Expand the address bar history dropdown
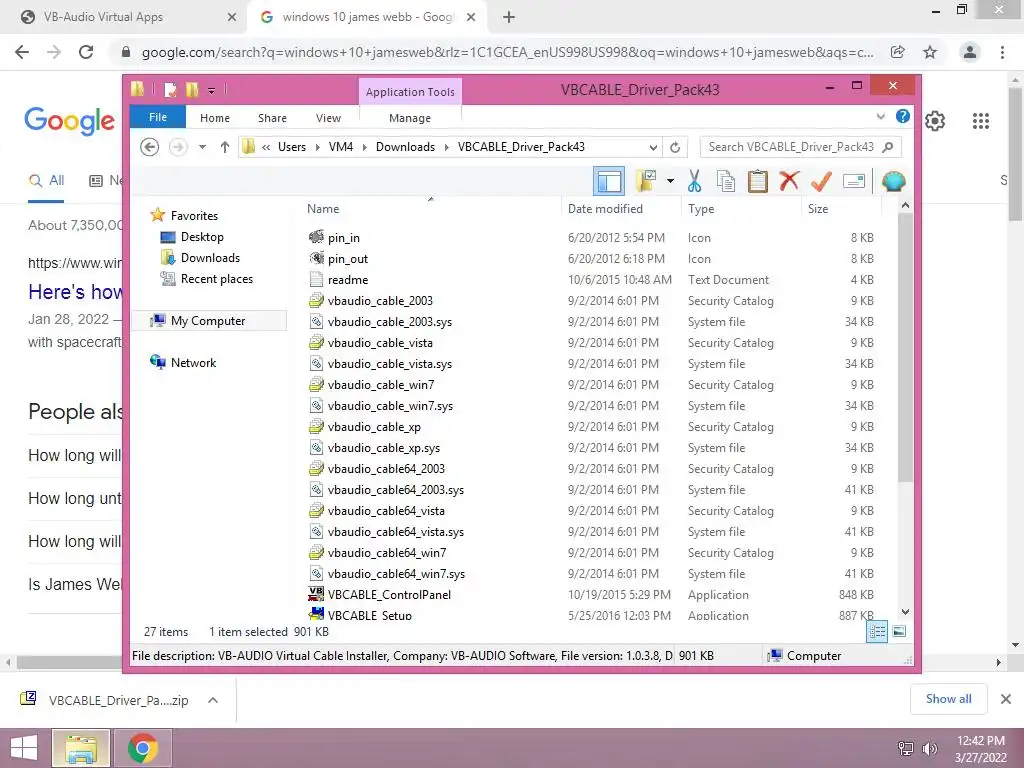Screen dimensions: 1024x768 coord(653,147)
